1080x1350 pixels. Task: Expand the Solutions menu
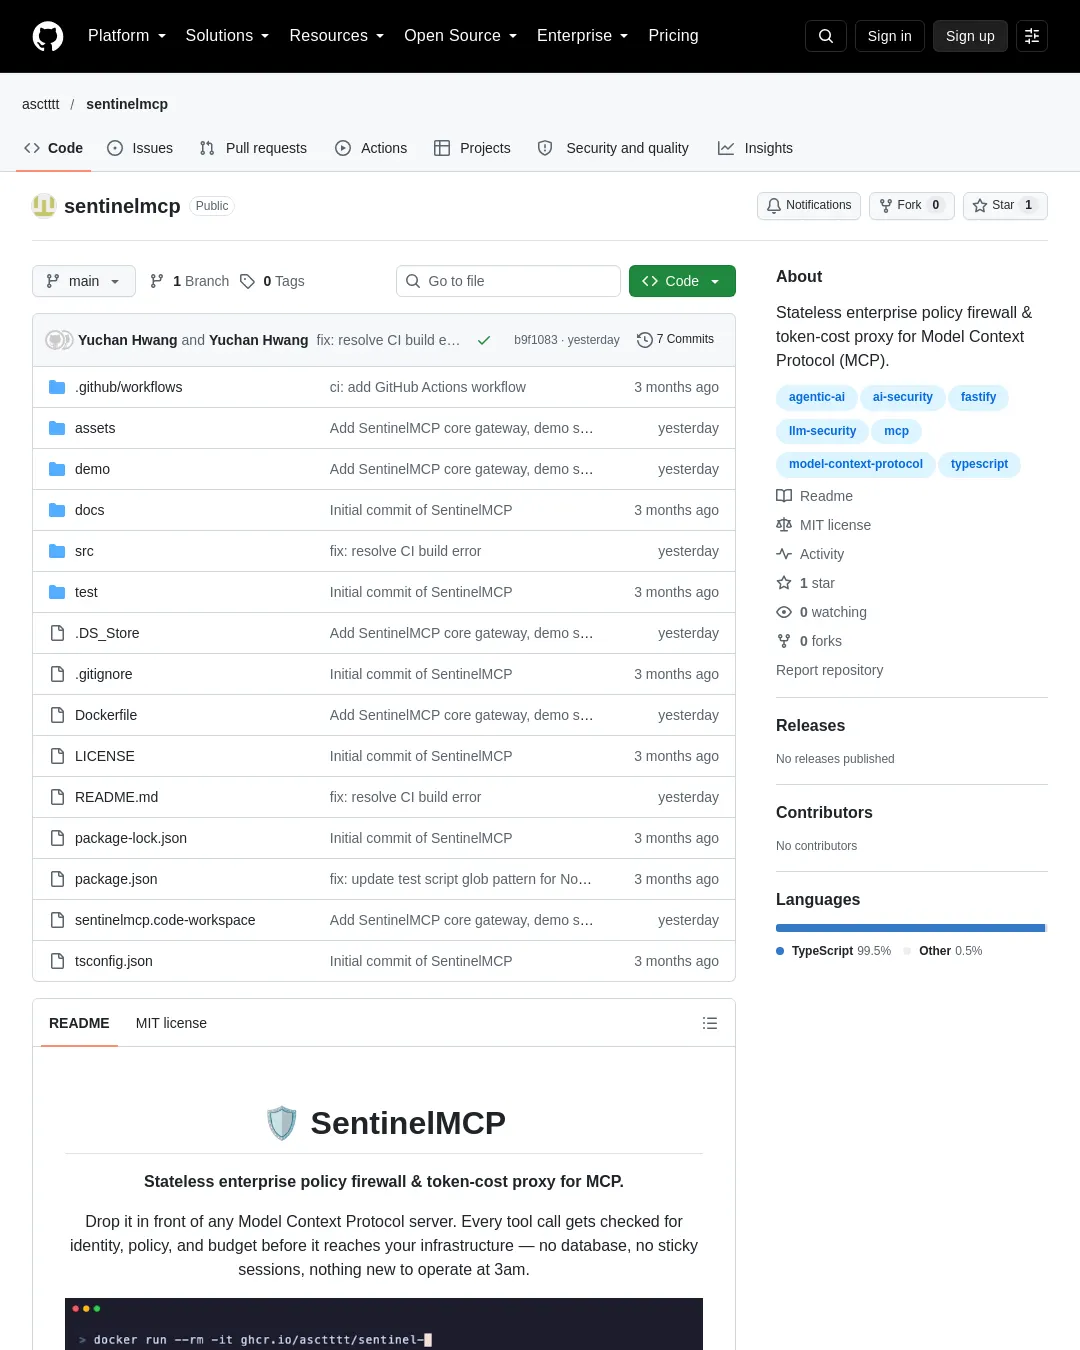point(227,36)
